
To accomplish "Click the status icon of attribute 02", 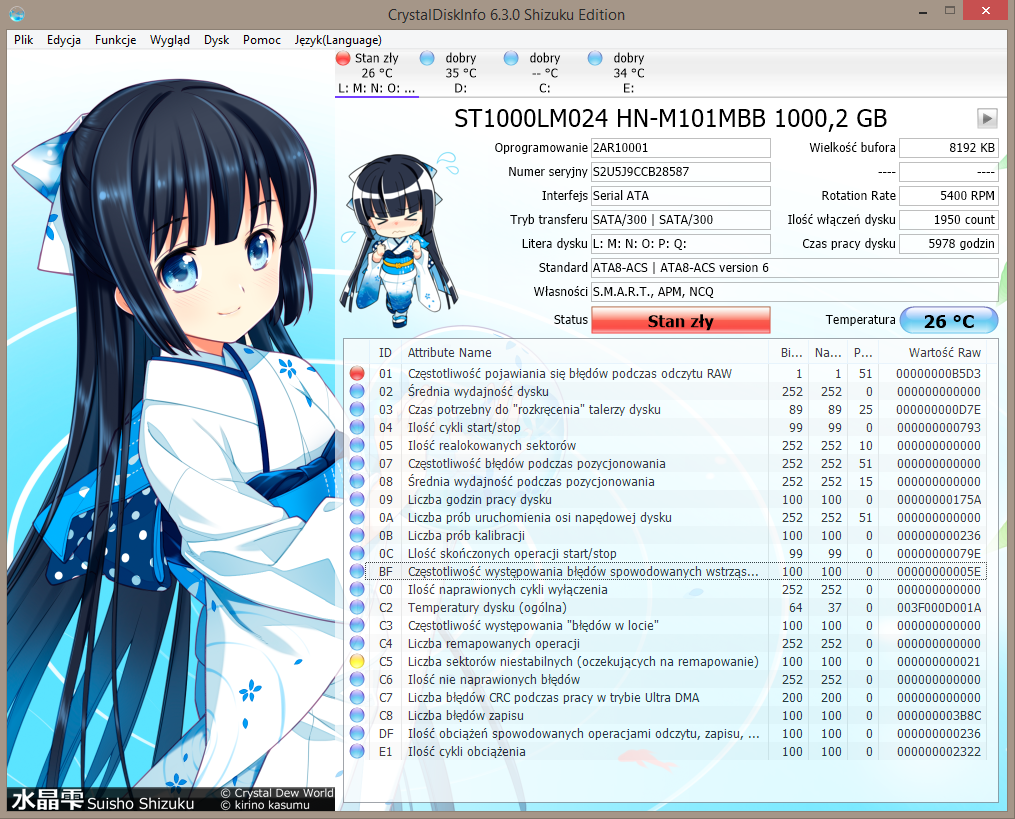I will click(357, 392).
